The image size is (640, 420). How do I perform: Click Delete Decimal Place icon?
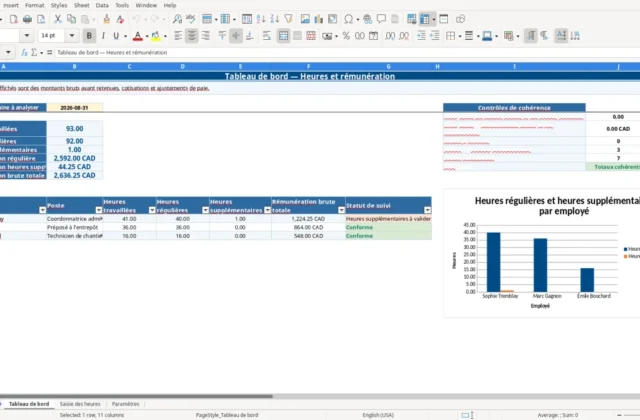404,36
